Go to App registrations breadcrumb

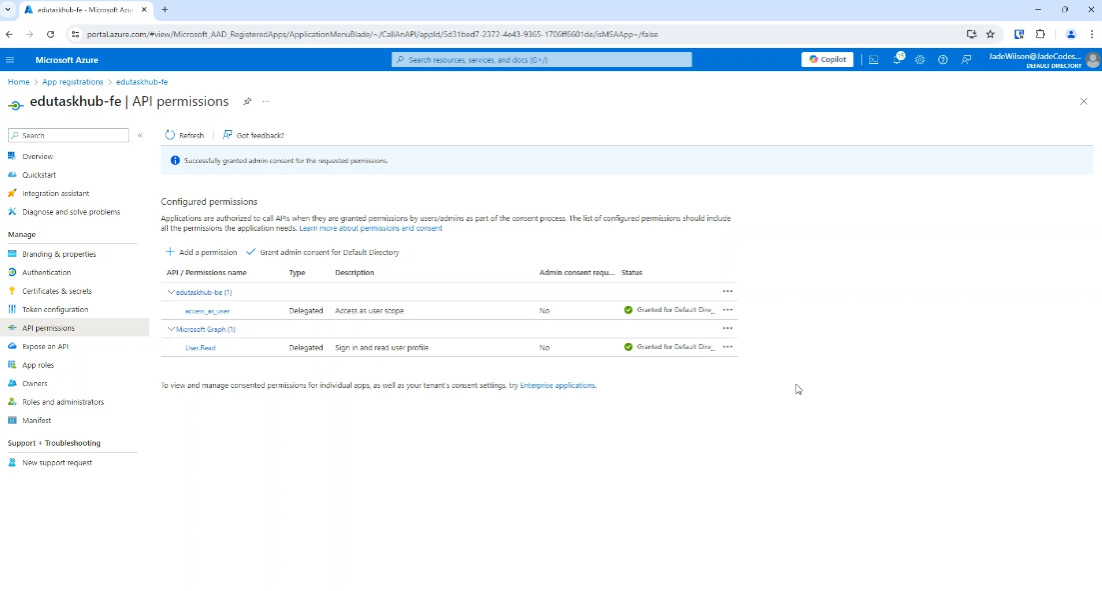pos(72,82)
